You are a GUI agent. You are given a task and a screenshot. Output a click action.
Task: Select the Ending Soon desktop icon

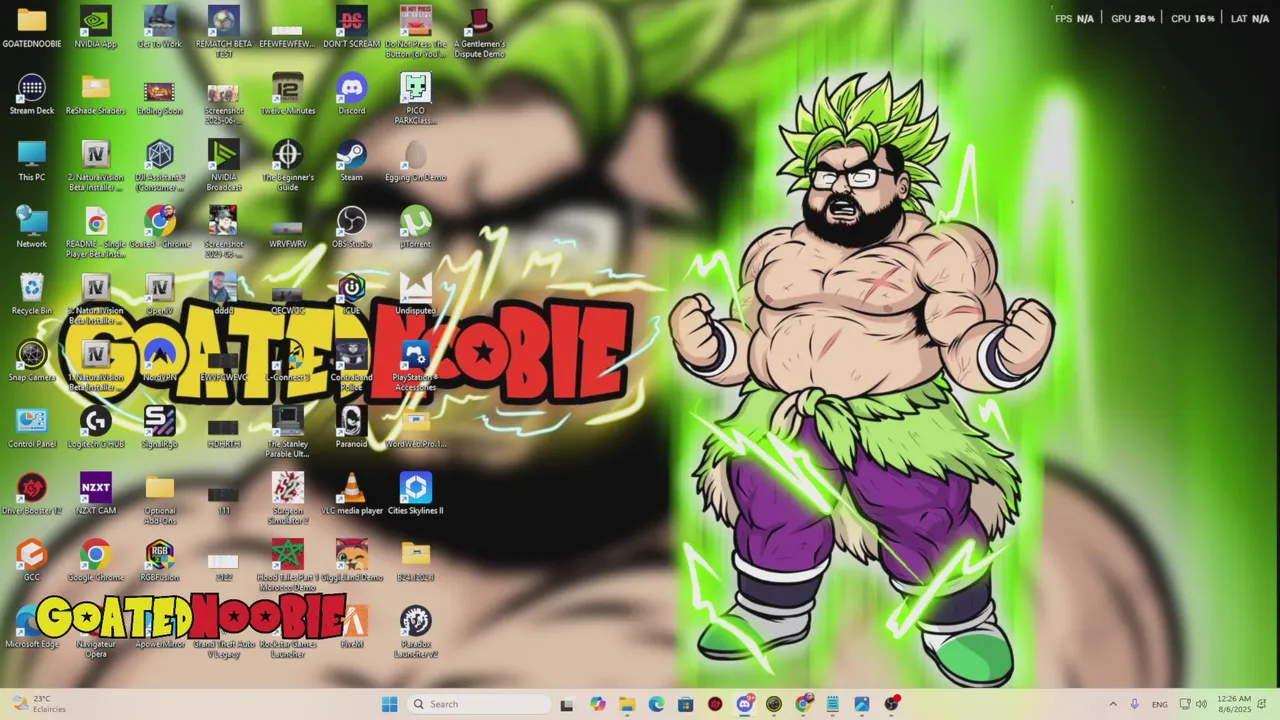pyautogui.click(x=160, y=95)
